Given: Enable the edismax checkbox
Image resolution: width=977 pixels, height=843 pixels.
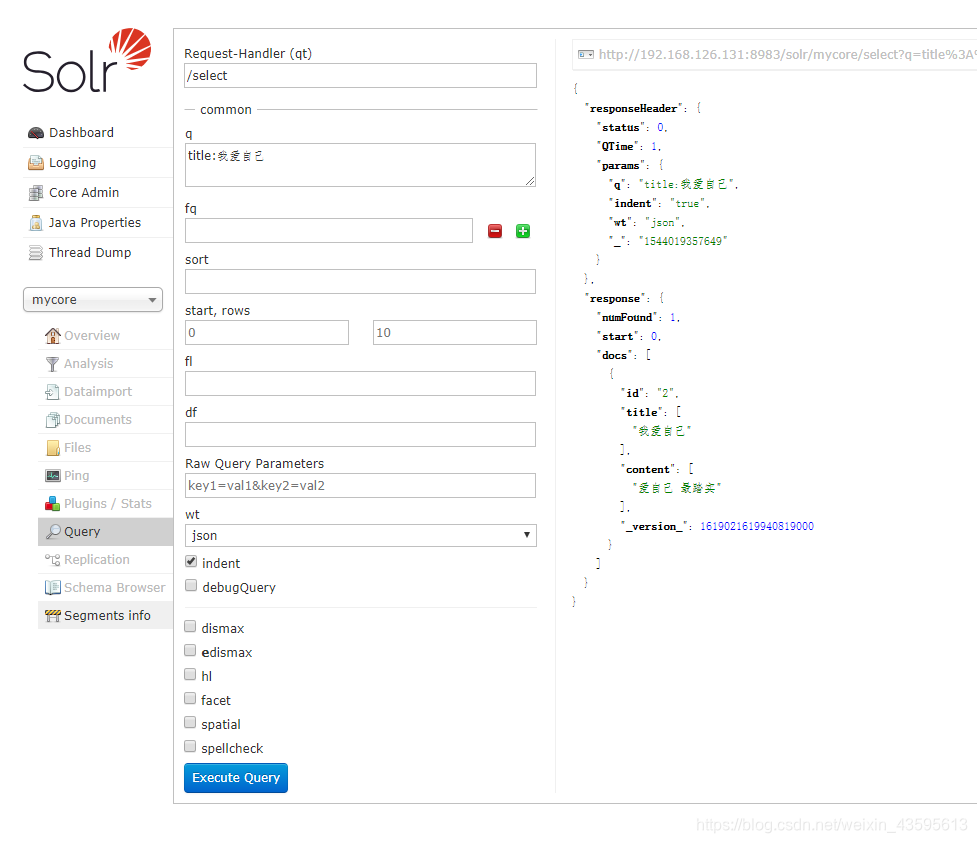Looking at the screenshot, I should [x=190, y=650].
